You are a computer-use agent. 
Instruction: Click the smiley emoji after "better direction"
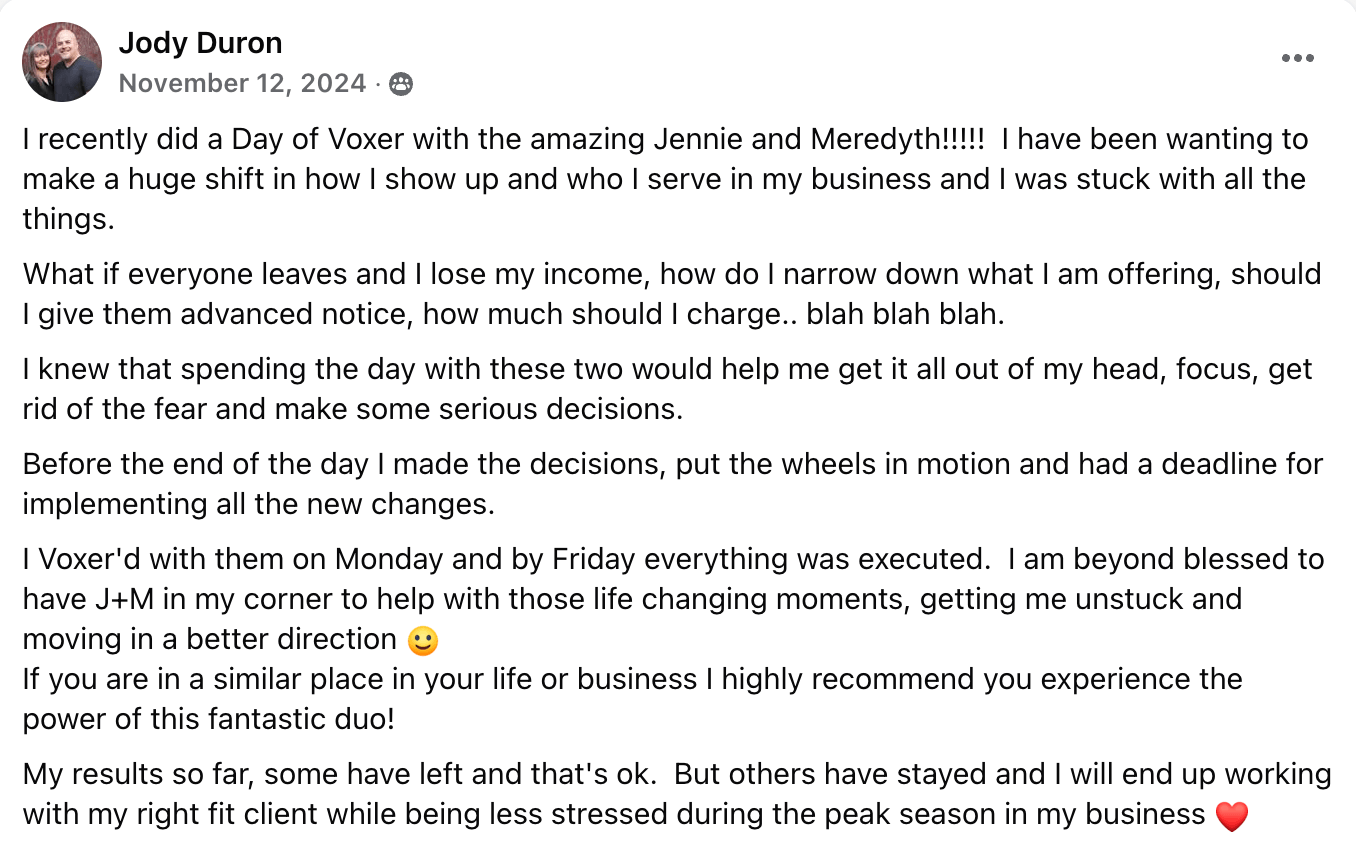(x=423, y=640)
